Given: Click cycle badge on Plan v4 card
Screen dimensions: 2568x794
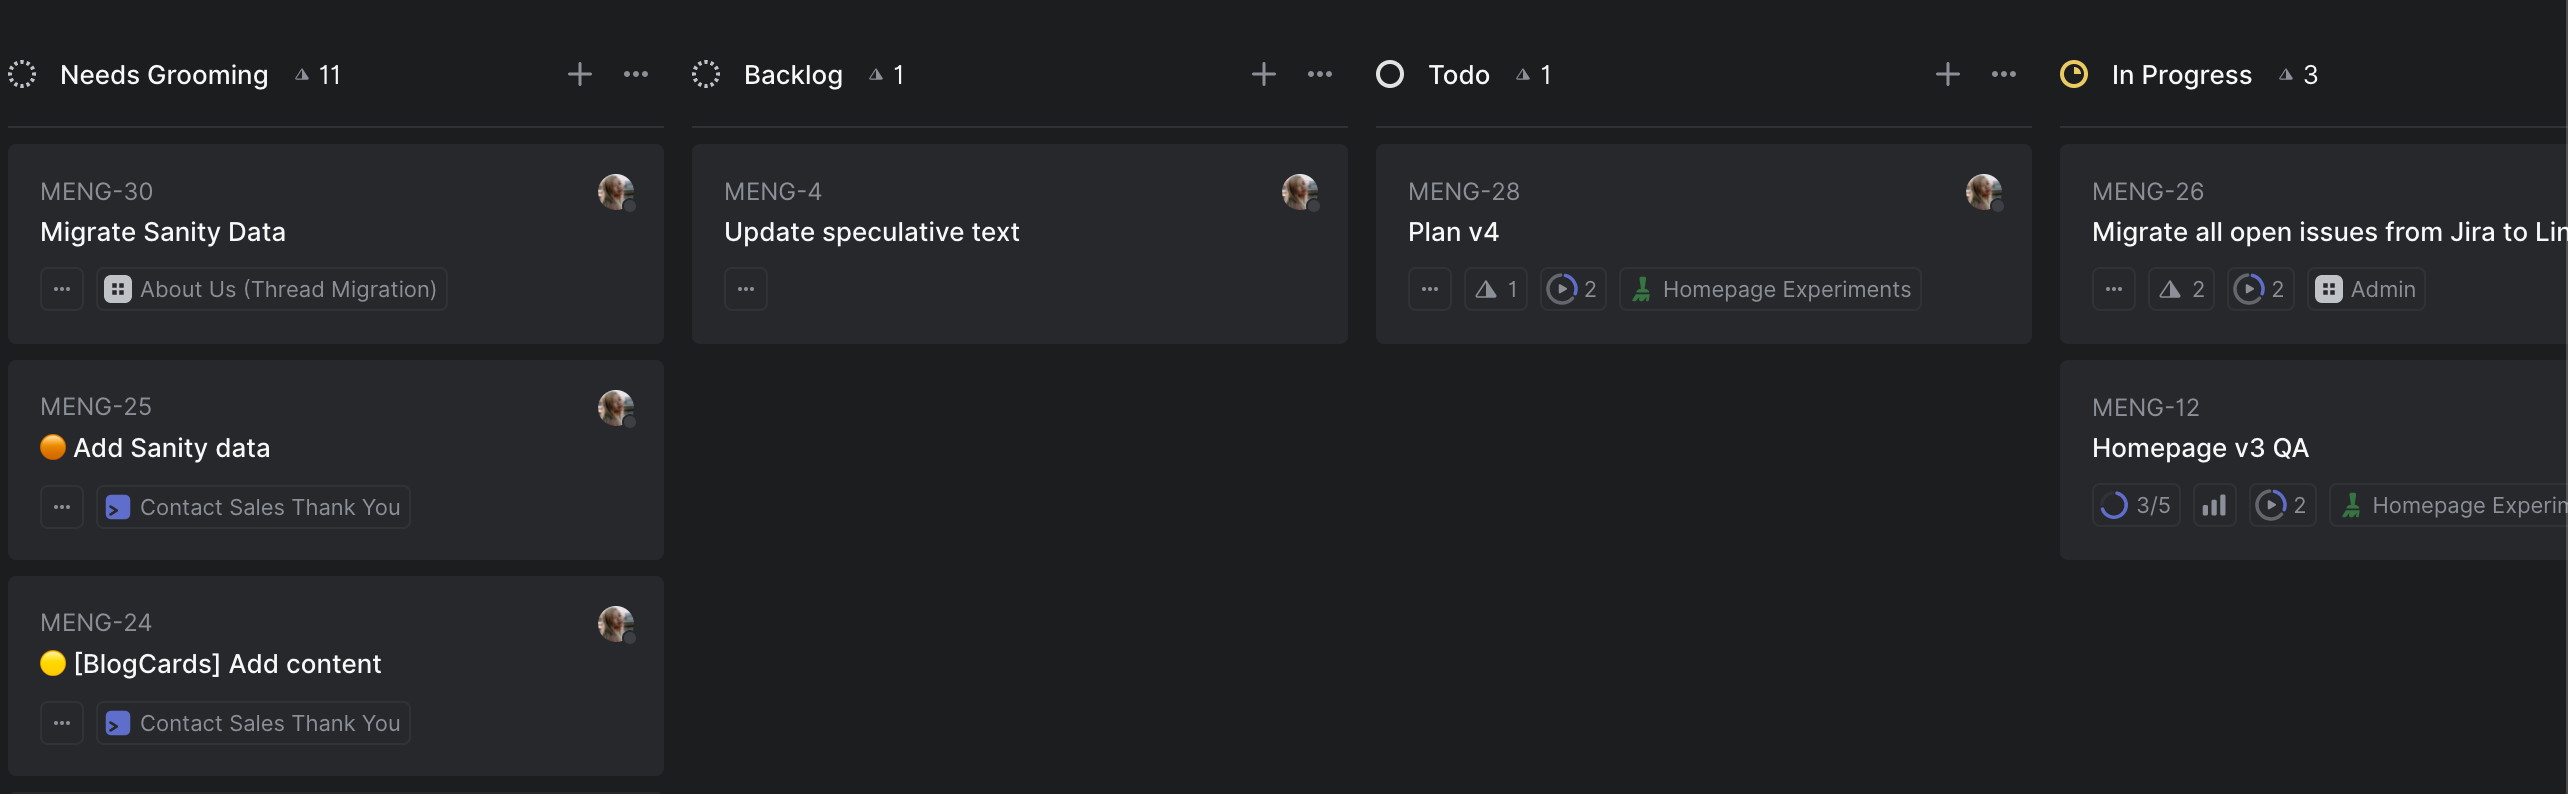Looking at the screenshot, I should click(1573, 290).
